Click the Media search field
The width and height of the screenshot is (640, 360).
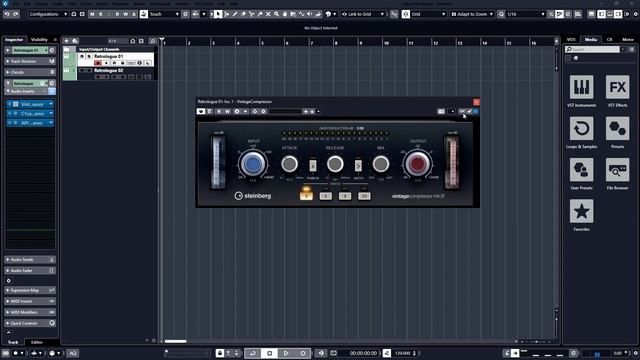592,49
